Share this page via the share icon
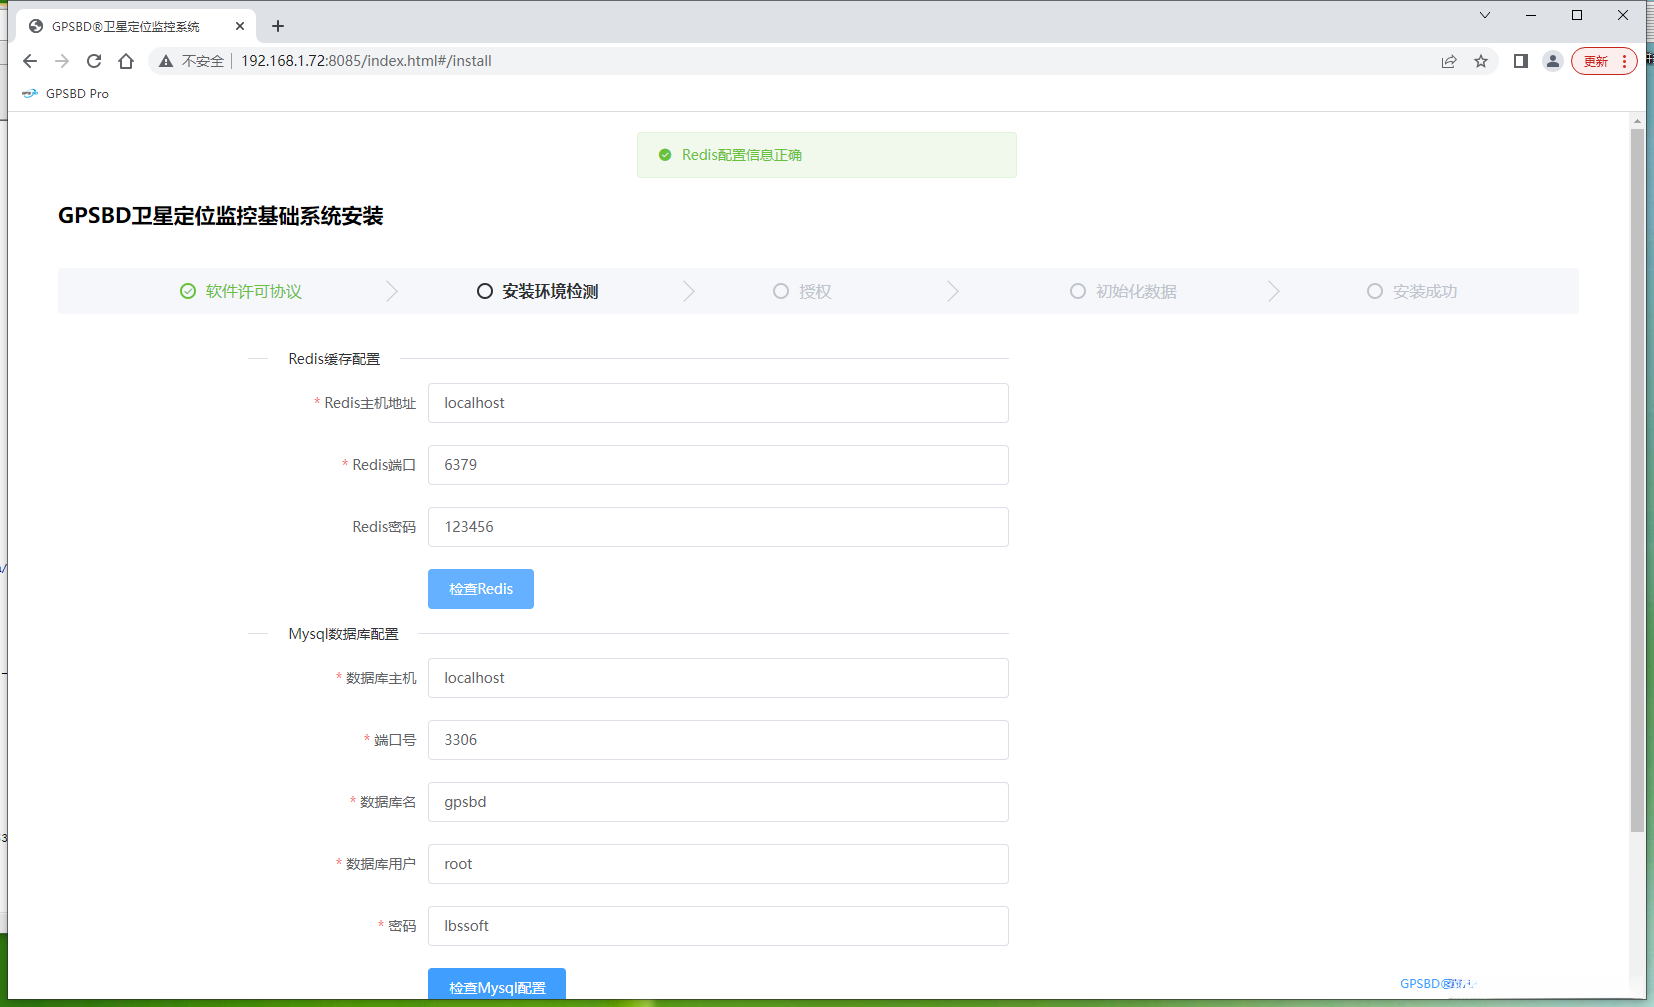The image size is (1654, 1007). click(1449, 61)
